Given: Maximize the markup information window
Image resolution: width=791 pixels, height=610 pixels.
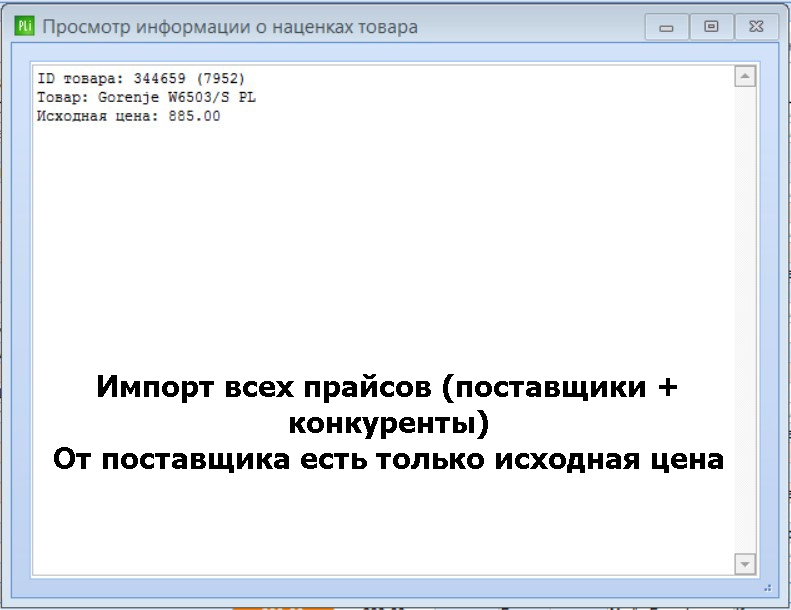Looking at the screenshot, I should coord(711,27).
